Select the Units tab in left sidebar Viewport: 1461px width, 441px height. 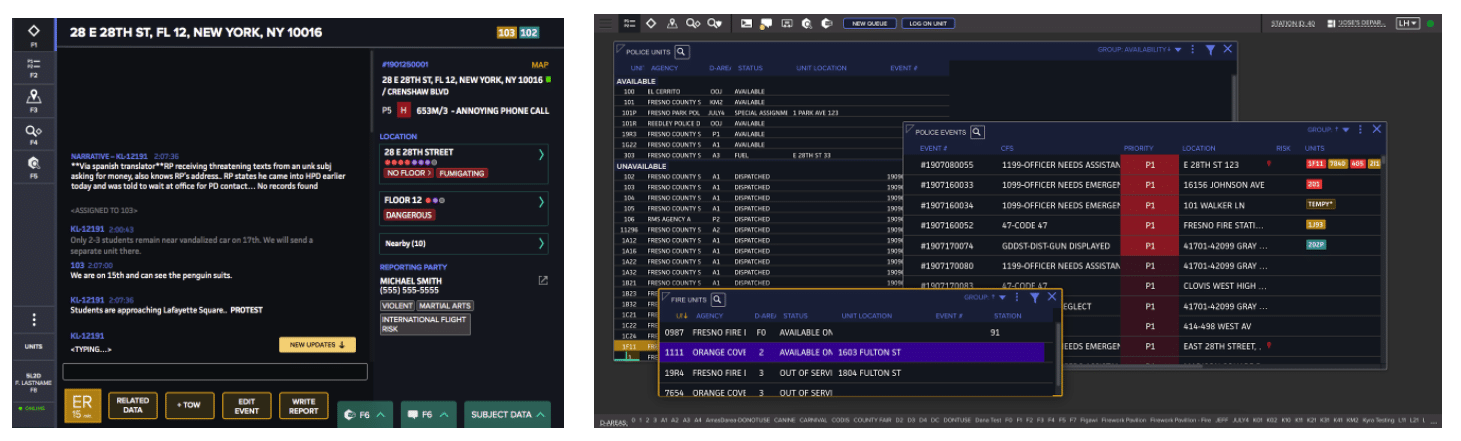click(34, 347)
